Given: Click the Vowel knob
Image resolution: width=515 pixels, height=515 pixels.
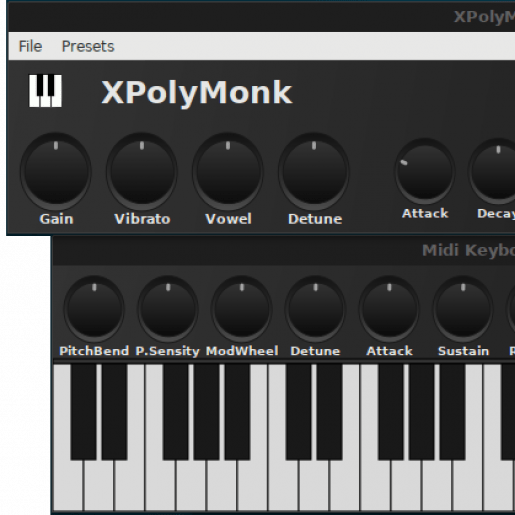Looking at the screenshot, I should click(228, 171).
